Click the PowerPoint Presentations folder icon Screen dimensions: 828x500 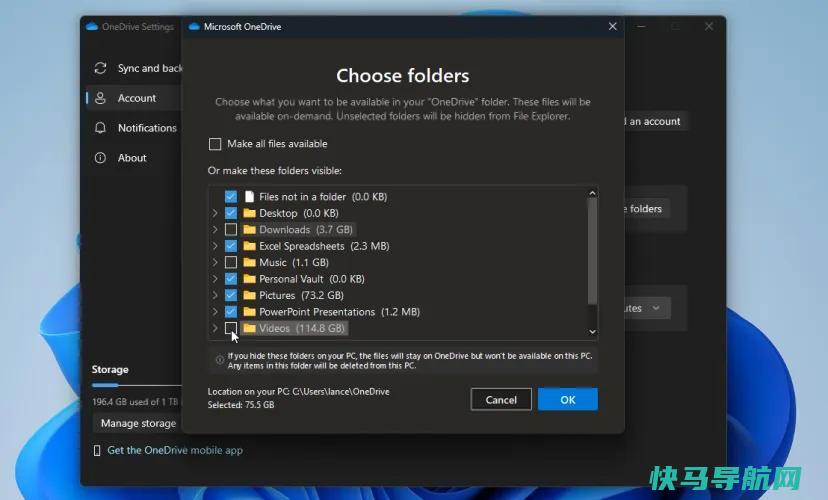click(250, 312)
